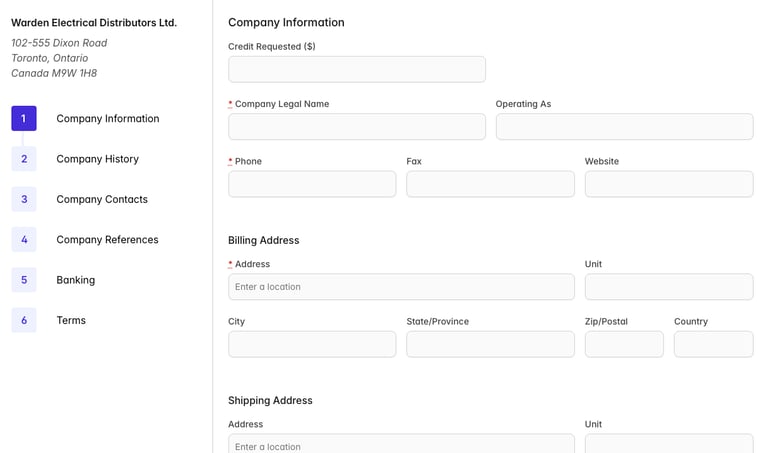The height and width of the screenshot is (453, 768).
Task: Select the Website text field
Action: (668, 184)
